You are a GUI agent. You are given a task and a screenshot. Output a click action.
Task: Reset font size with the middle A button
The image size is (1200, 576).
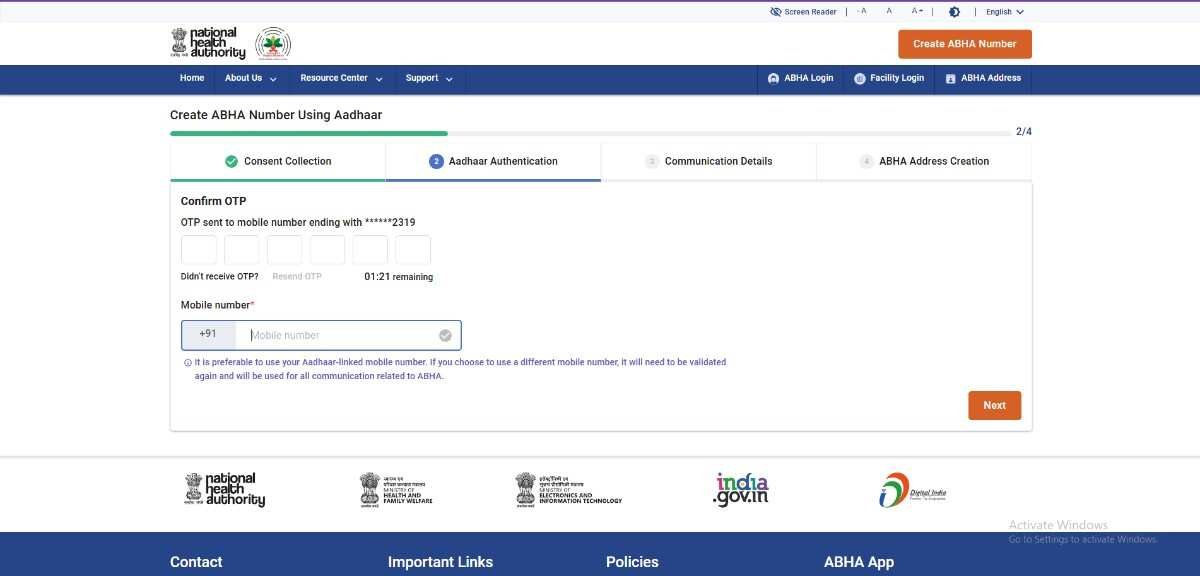pos(889,11)
